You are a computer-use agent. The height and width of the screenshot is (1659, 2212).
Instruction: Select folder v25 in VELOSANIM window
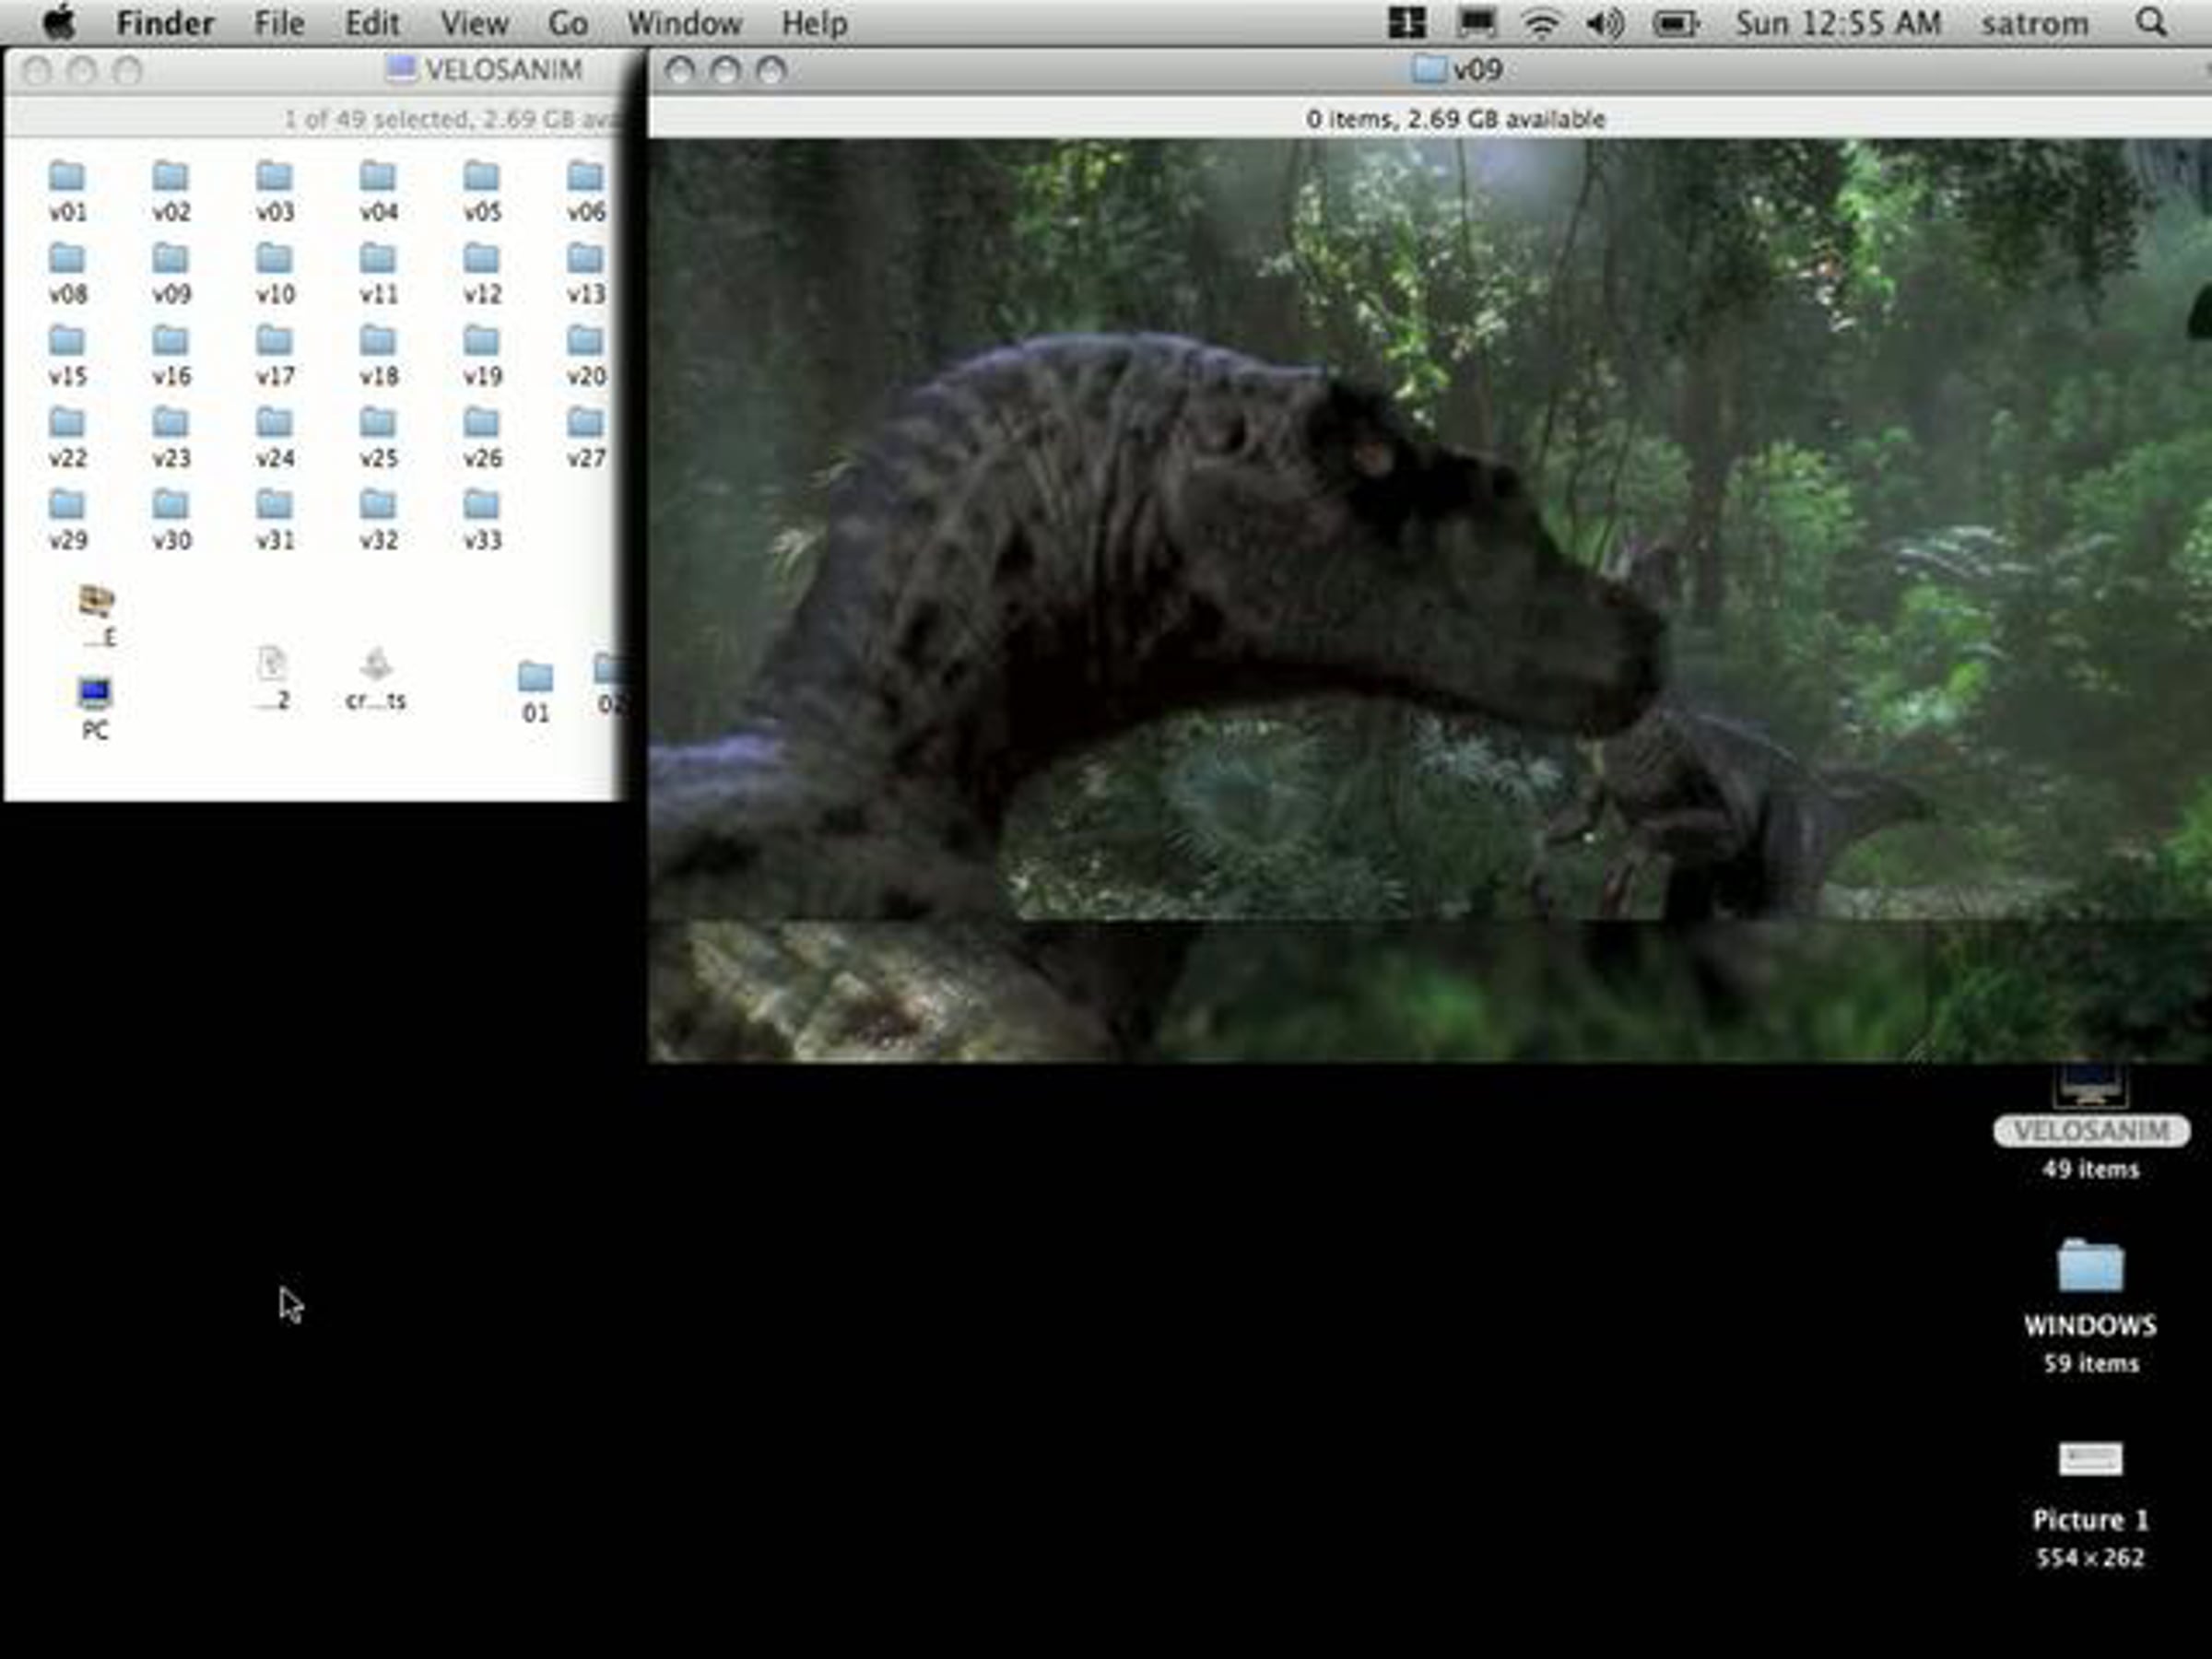coord(378,436)
